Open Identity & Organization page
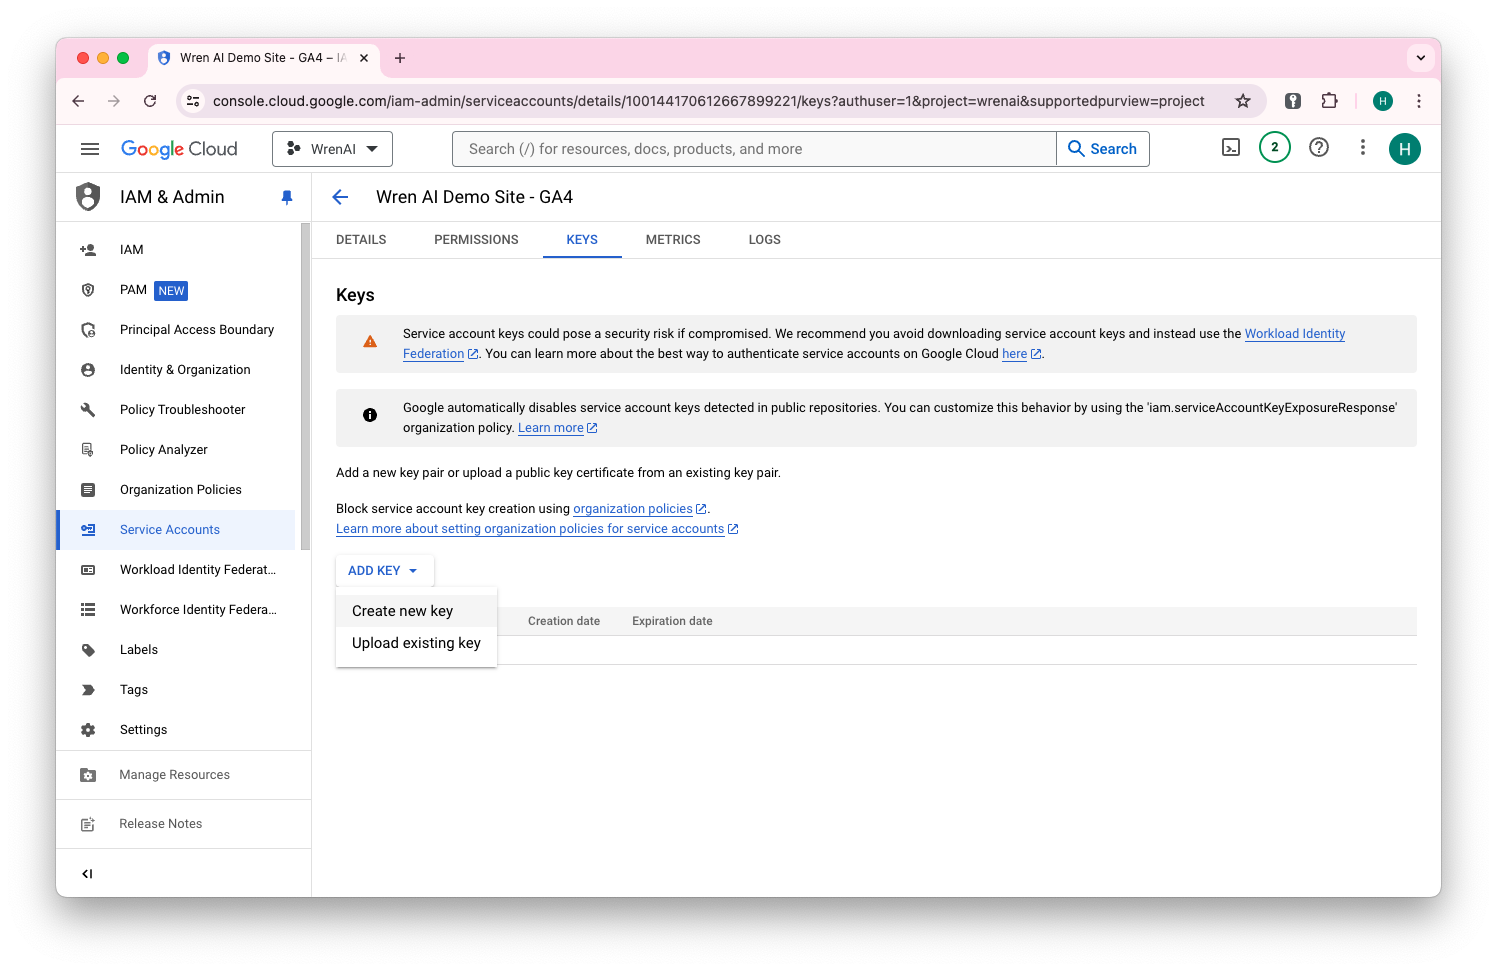This screenshot has width=1497, height=971. (x=176, y=370)
